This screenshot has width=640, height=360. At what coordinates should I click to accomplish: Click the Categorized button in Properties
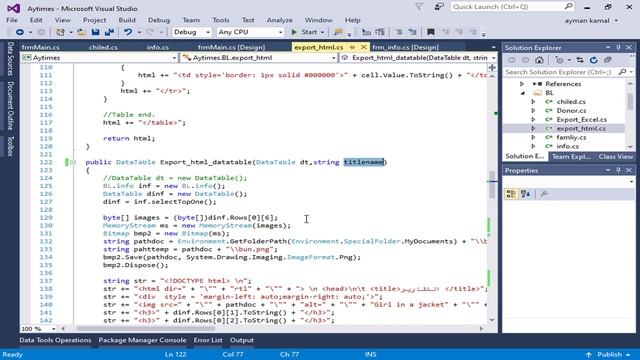tap(511, 194)
